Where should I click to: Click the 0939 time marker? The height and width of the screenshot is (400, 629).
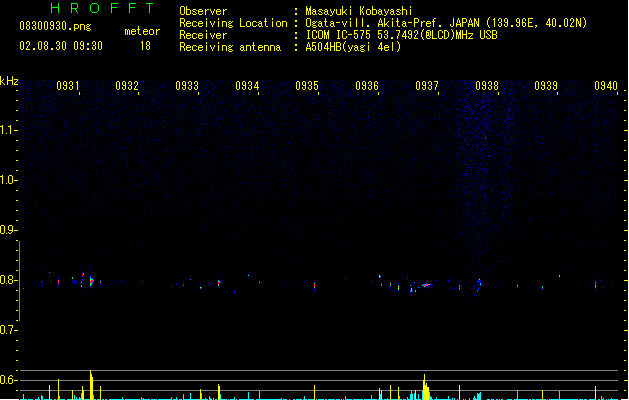(x=546, y=86)
